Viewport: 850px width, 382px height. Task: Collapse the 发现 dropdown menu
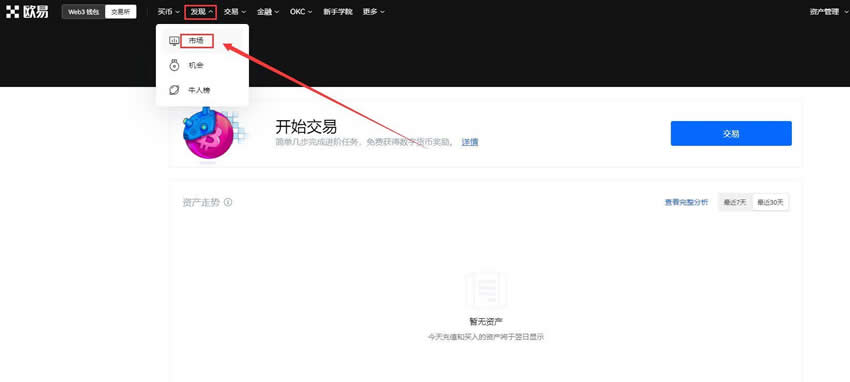[x=201, y=11]
